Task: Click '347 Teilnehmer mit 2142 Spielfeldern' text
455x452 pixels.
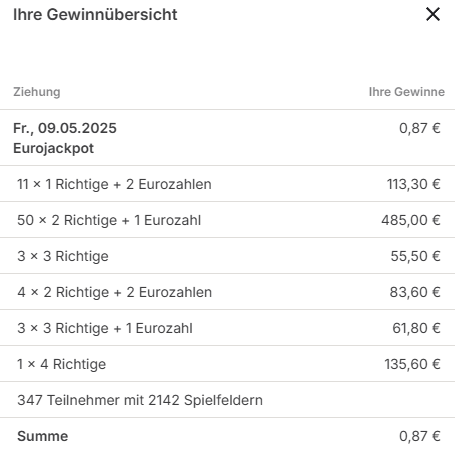Action: point(140,400)
